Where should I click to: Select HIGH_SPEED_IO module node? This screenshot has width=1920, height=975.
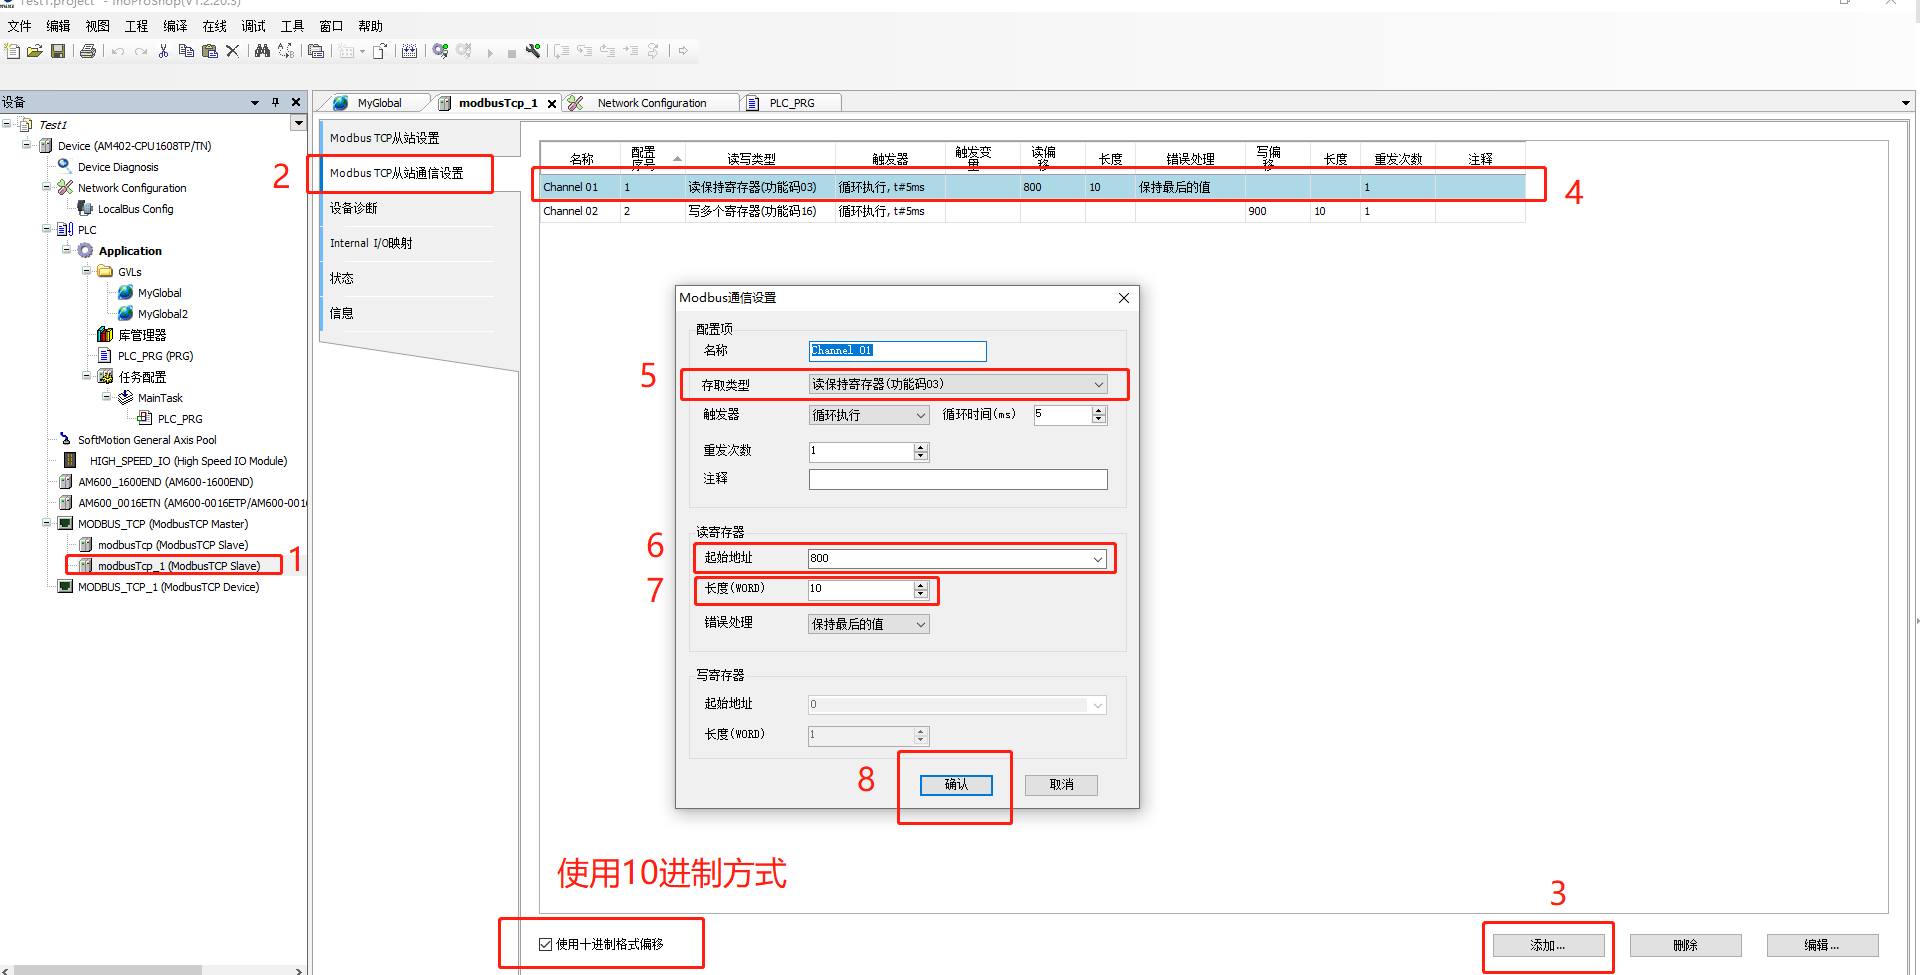(188, 461)
